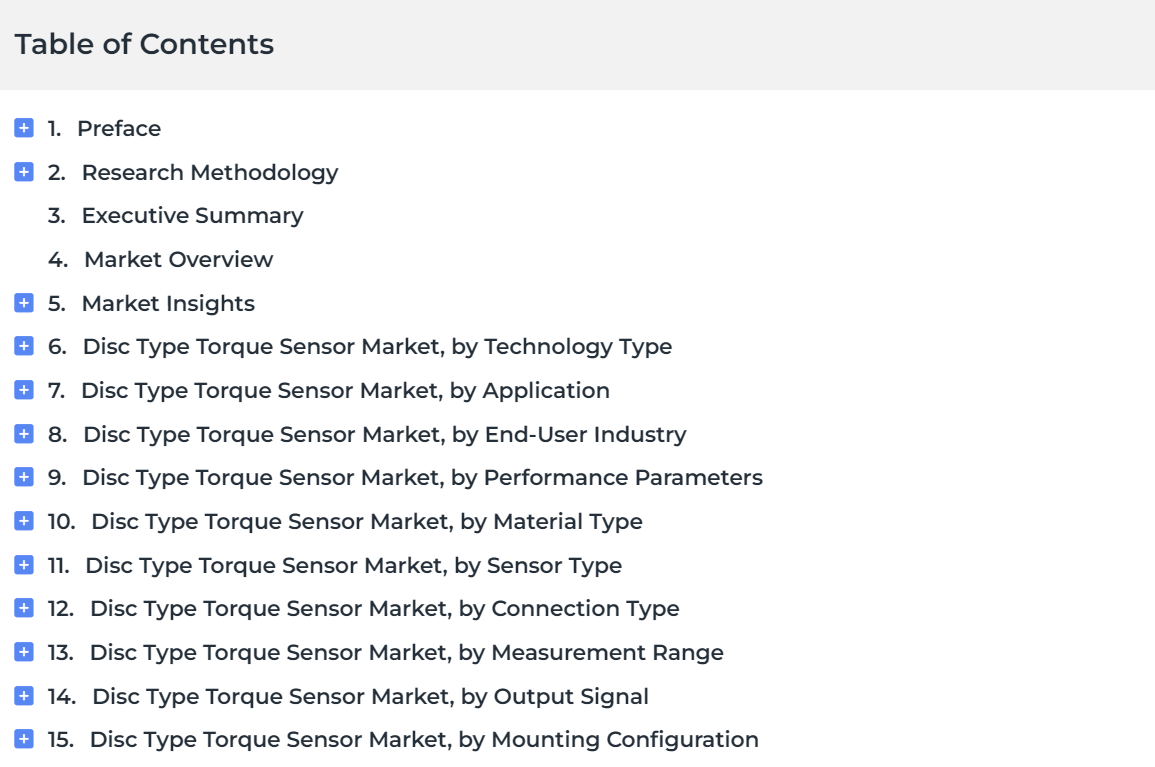Select Market Insights title text
This screenshot has height=767, width=1155.
click(x=168, y=304)
